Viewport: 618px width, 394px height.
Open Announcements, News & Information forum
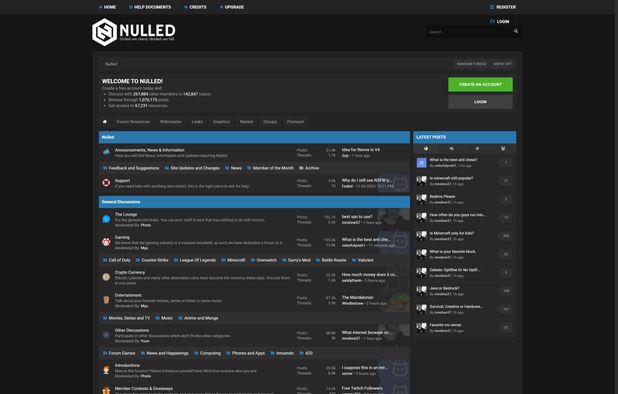click(149, 150)
